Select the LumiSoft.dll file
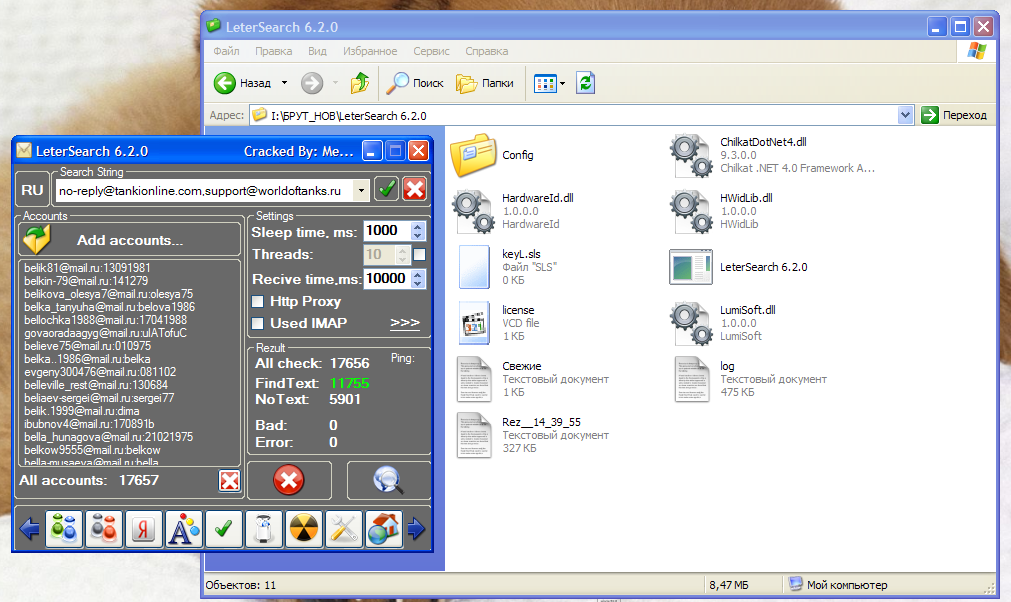Image resolution: width=1011 pixels, height=602 pixels. [x=723, y=323]
